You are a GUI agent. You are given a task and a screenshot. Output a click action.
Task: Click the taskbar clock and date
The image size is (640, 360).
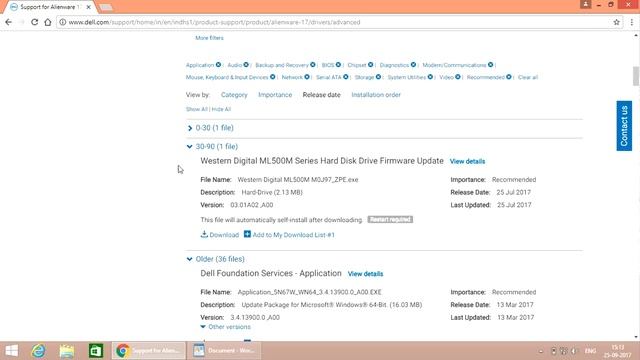click(x=618, y=351)
